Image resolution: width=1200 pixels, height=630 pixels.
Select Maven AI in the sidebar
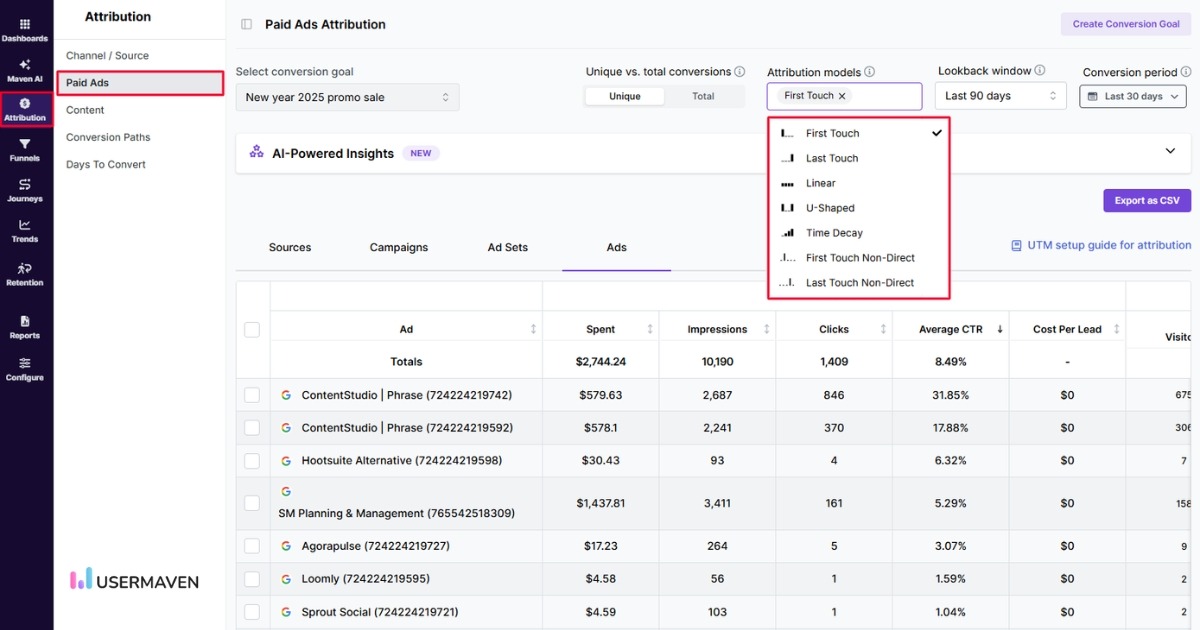pos(25,70)
